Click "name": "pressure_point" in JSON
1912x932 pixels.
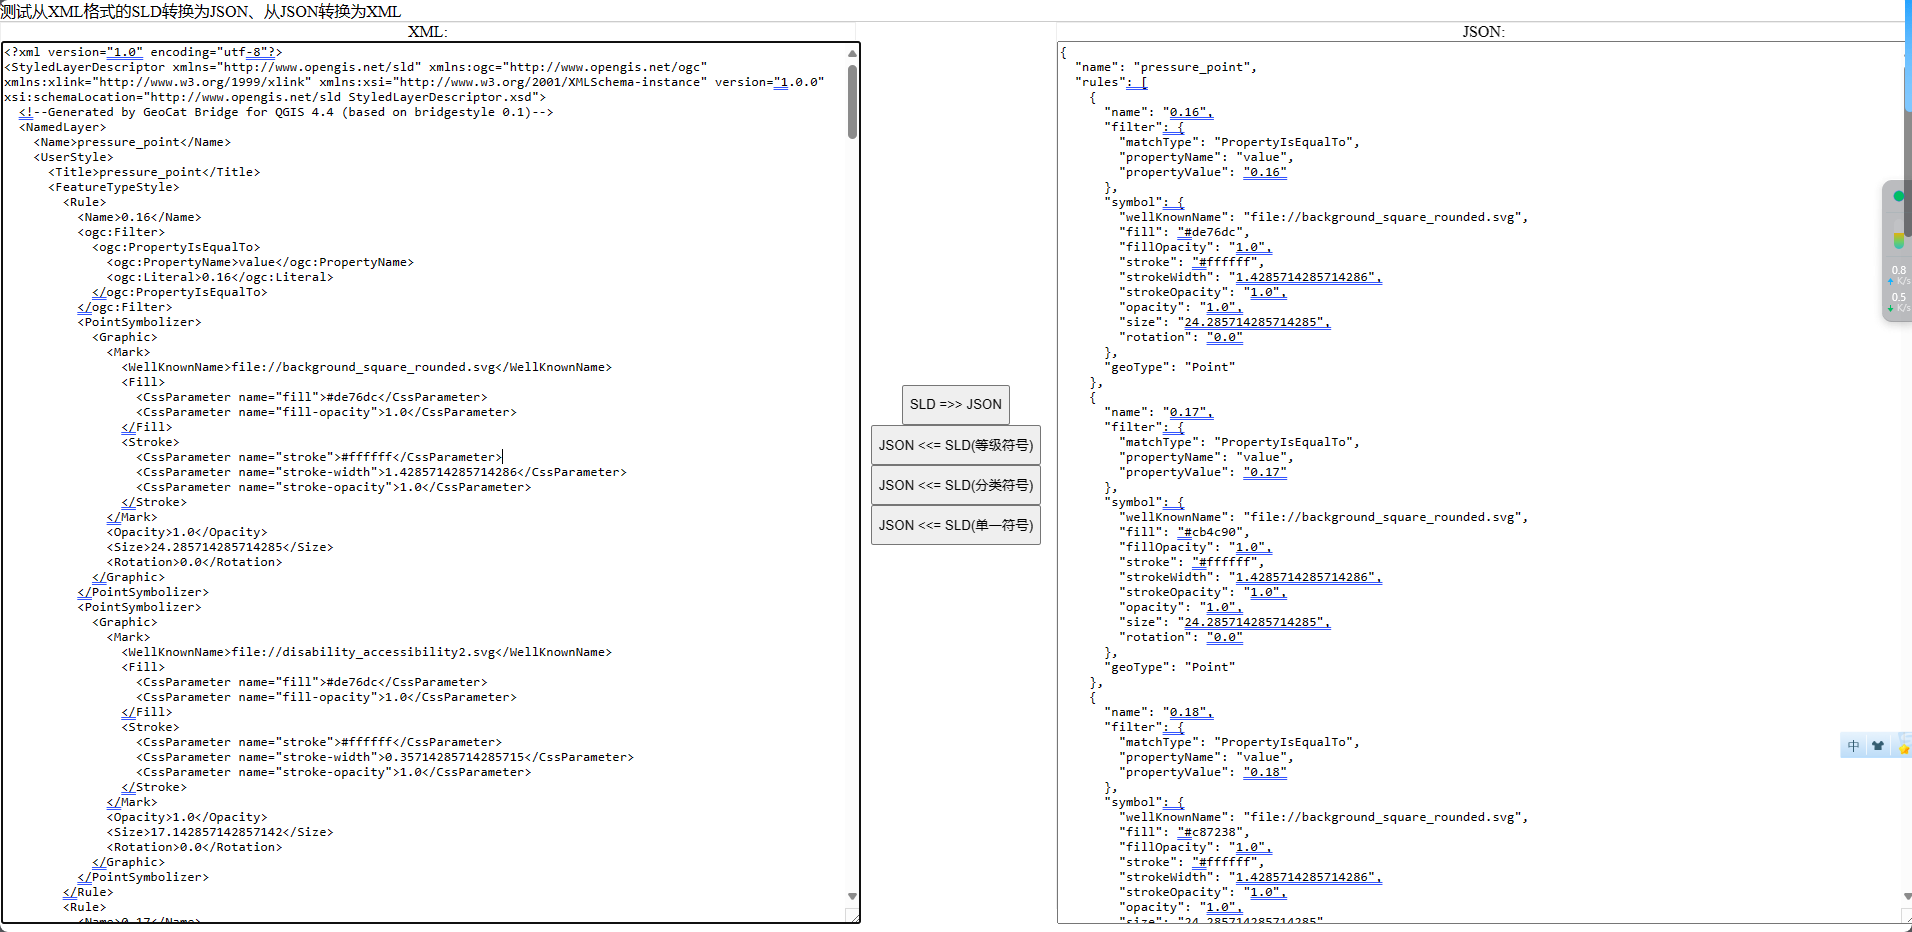[x=1166, y=67]
